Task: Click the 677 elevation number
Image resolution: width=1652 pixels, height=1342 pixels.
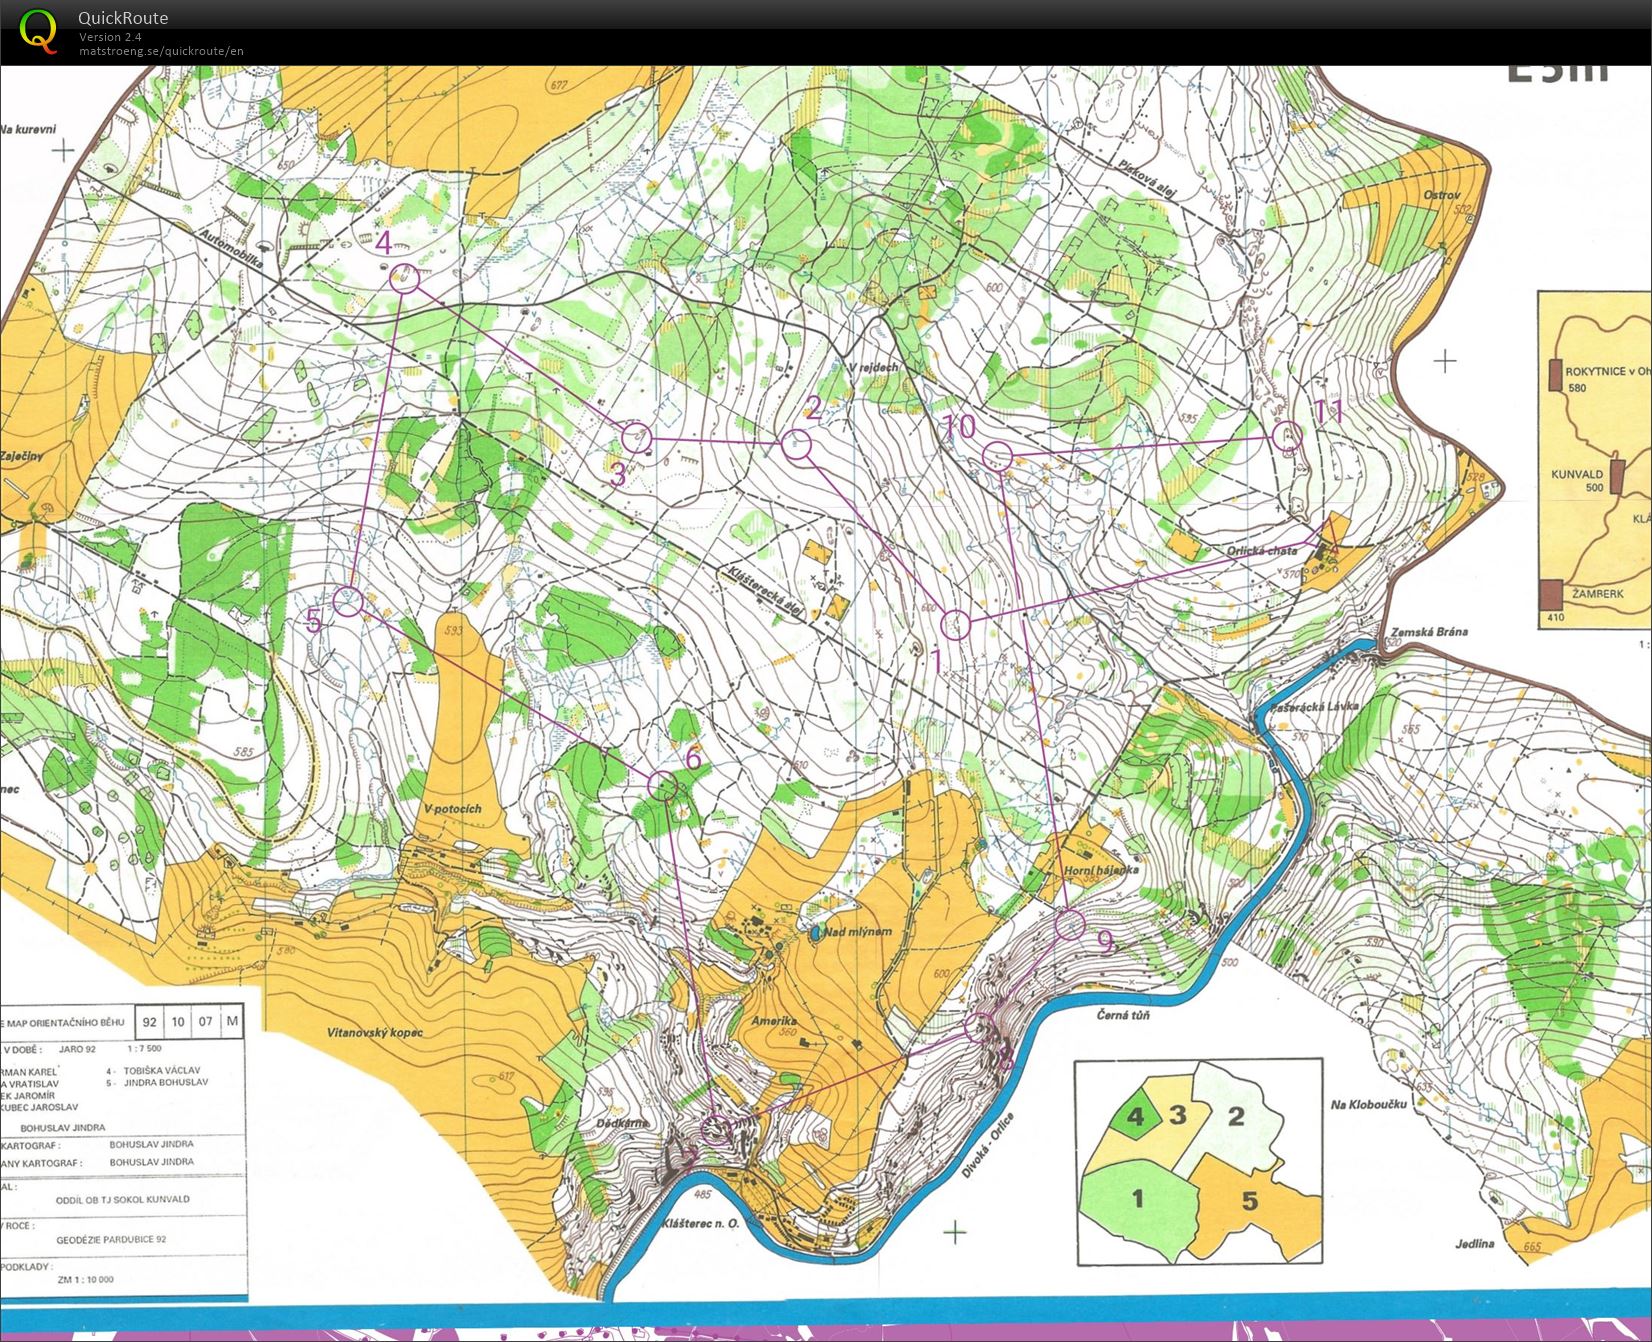Action: [x=558, y=86]
